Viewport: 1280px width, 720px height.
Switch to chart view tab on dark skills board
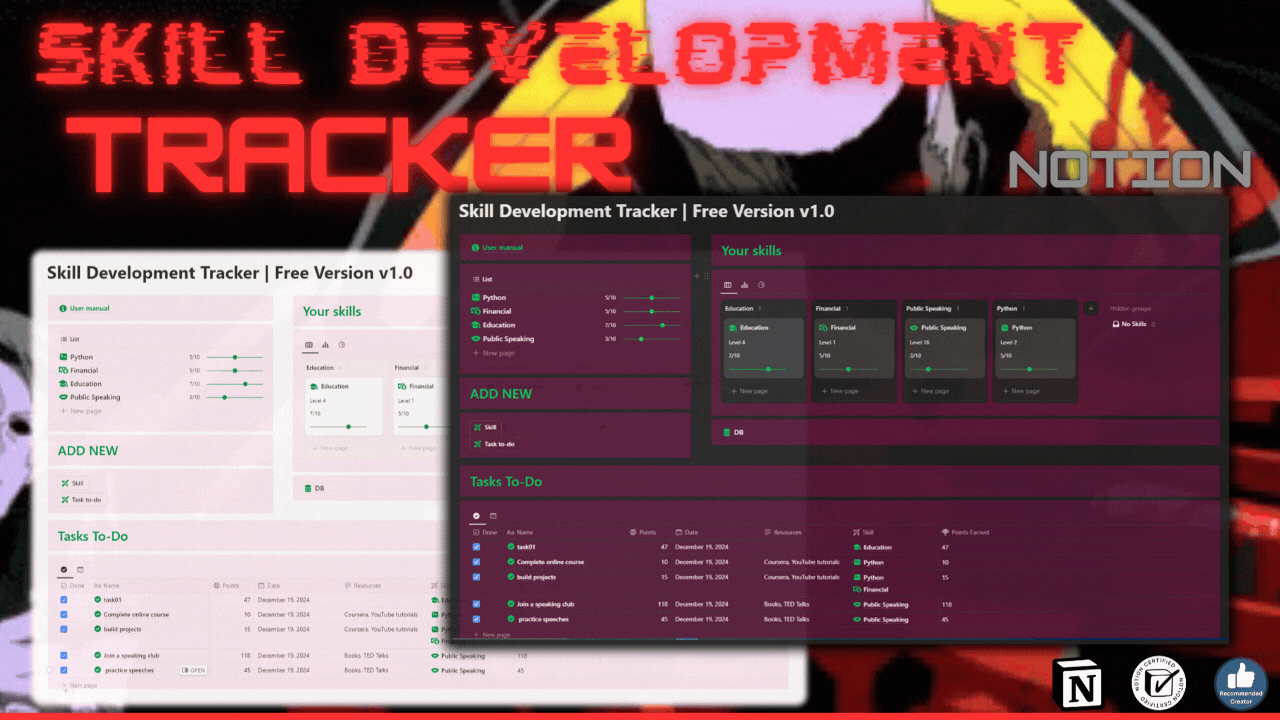tap(745, 285)
